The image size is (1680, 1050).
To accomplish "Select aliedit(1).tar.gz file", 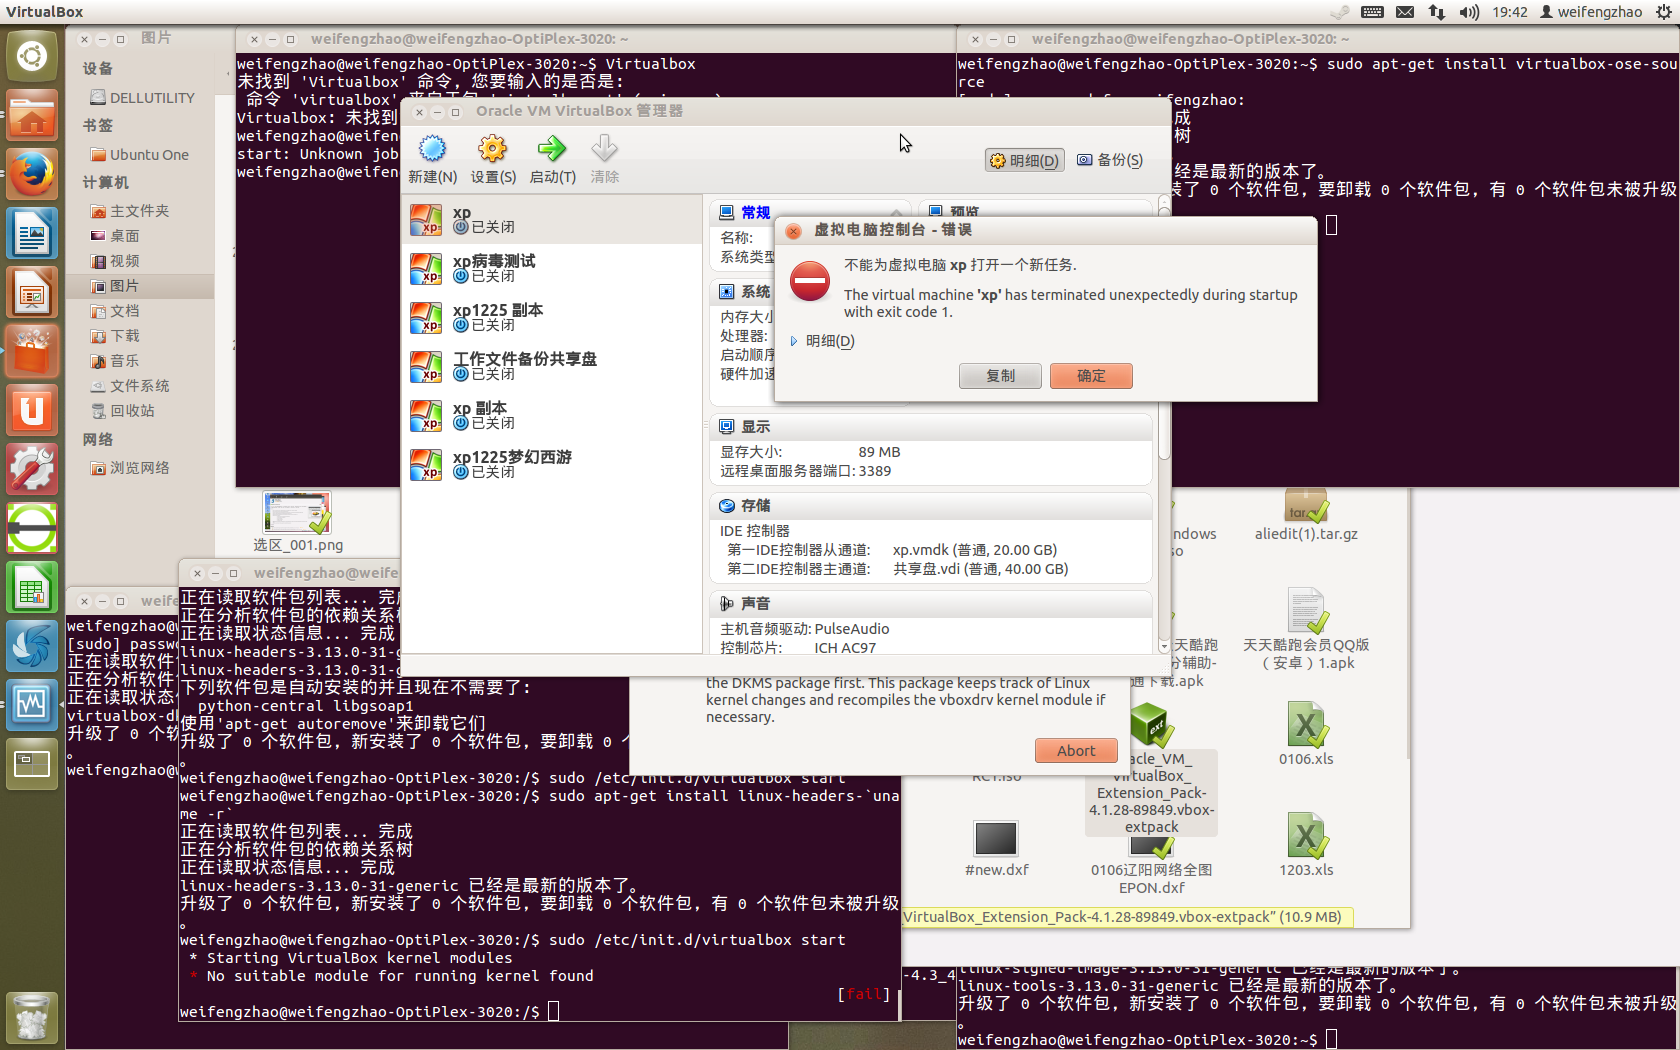I will coord(1306,515).
